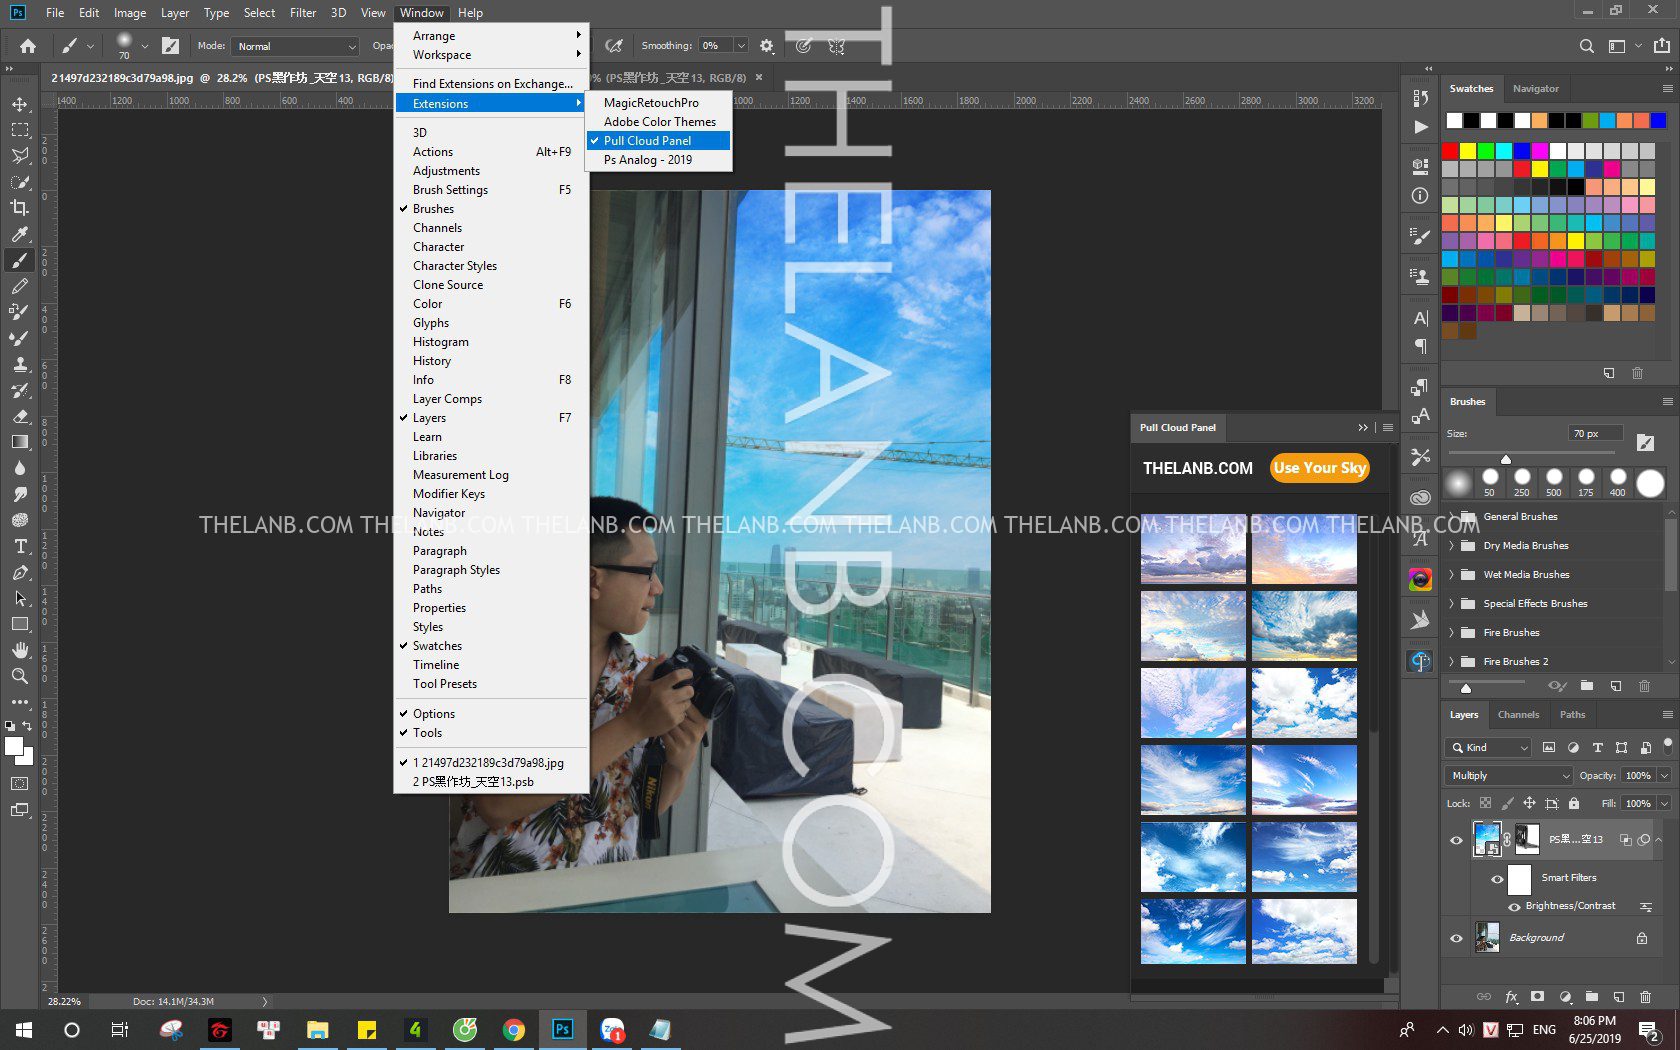Open Chrome from the Windows taskbar
Image resolution: width=1680 pixels, height=1050 pixels.
point(513,1029)
